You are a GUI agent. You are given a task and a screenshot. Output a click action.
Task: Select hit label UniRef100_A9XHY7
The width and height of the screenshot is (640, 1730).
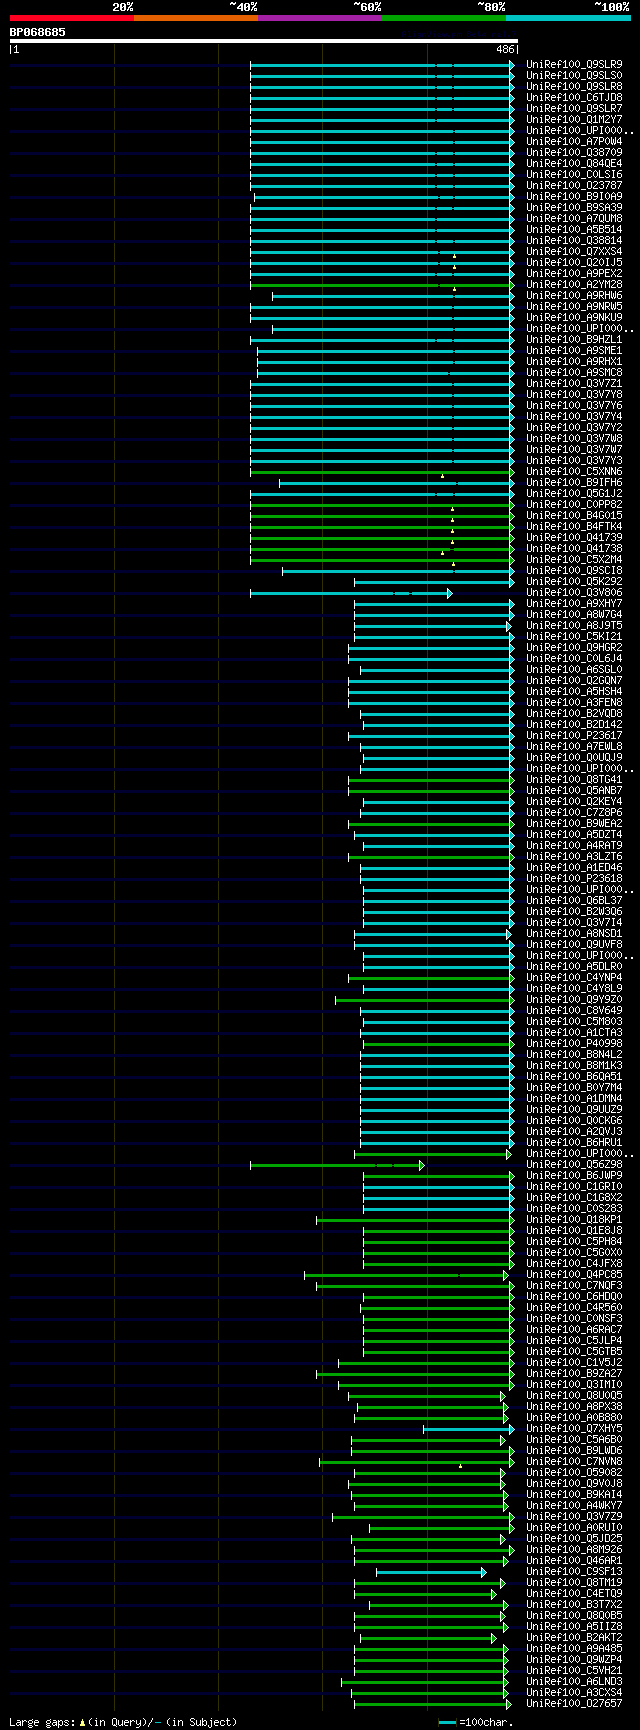point(574,604)
